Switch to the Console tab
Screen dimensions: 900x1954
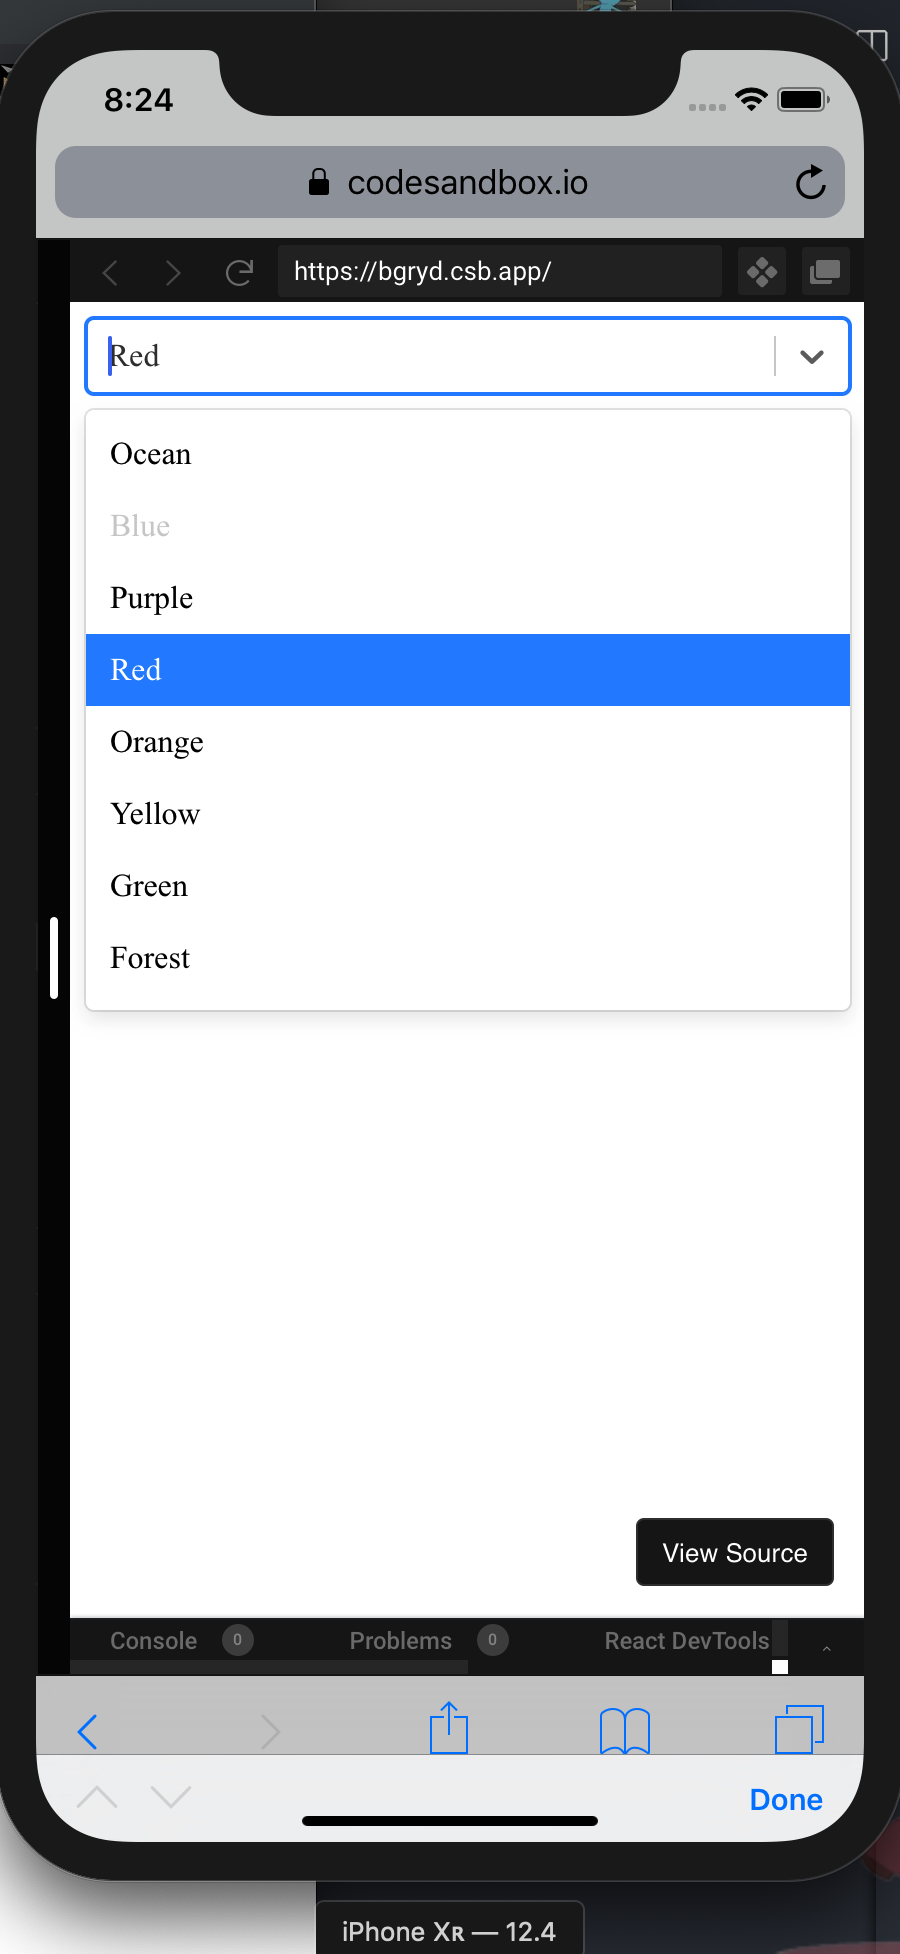[x=153, y=1640]
